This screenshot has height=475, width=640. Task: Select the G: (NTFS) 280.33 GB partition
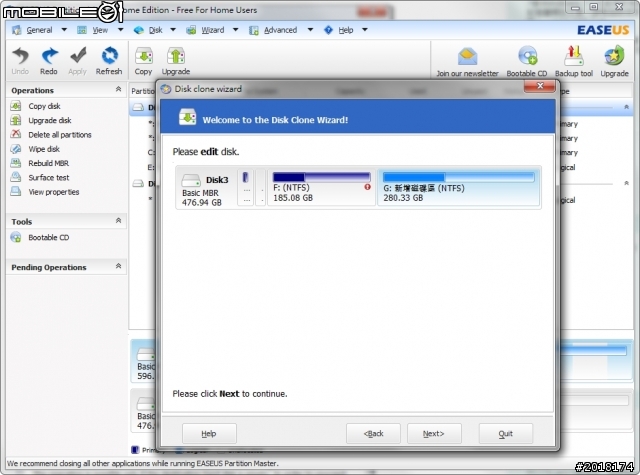coord(458,188)
